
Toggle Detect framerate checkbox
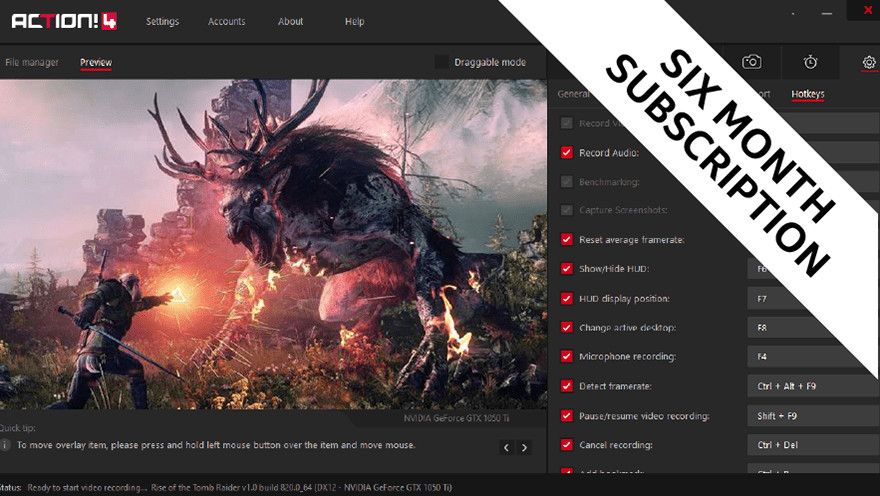click(567, 386)
